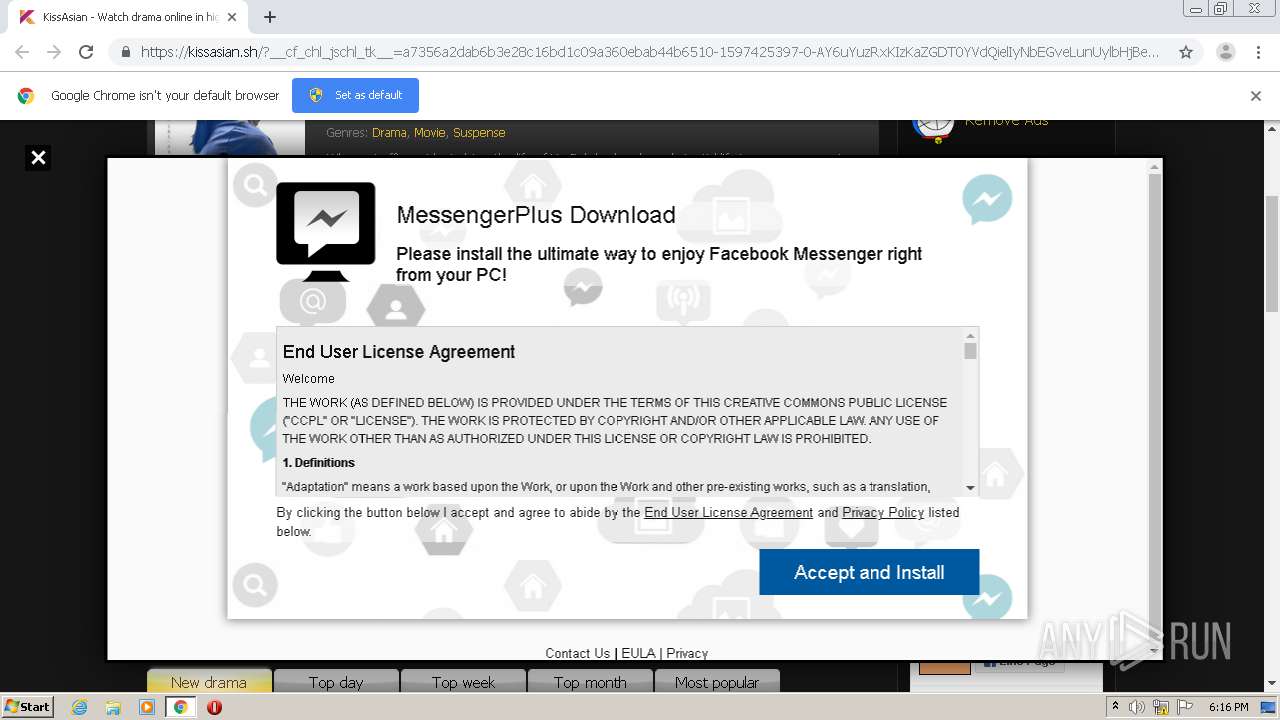View site information via lock icon

coord(125,52)
